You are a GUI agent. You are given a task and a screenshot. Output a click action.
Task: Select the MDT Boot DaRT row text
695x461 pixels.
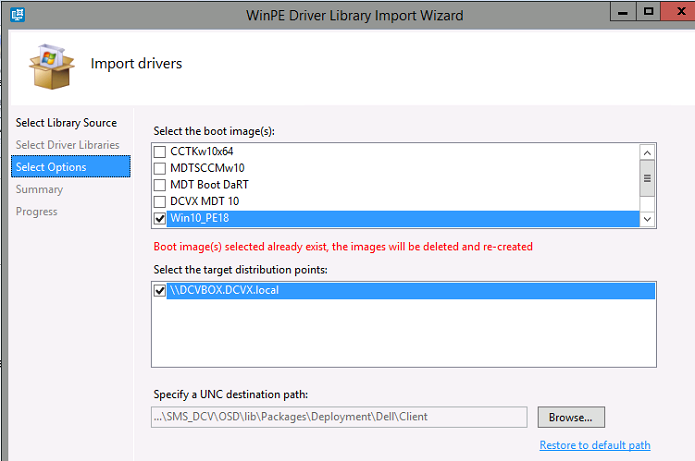[209, 184]
